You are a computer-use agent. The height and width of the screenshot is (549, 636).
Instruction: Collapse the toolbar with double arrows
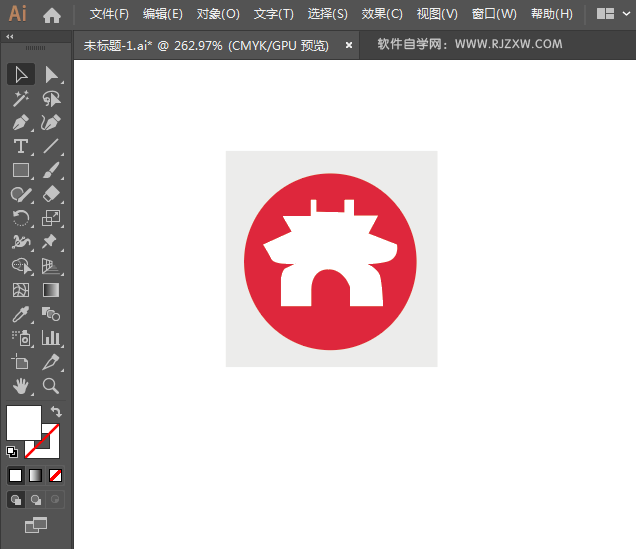pyautogui.click(x=10, y=36)
